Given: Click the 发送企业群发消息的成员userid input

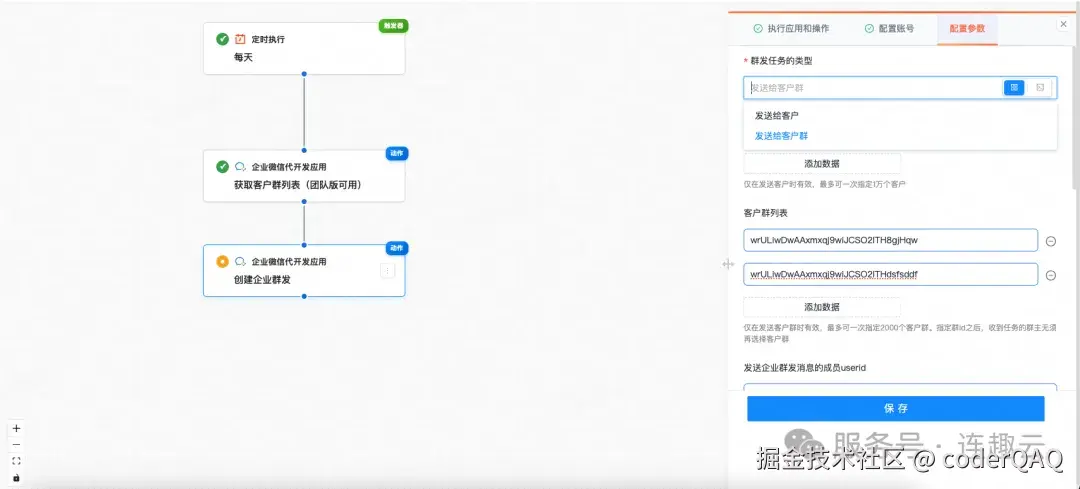Looking at the screenshot, I should pyautogui.click(x=900, y=388).
